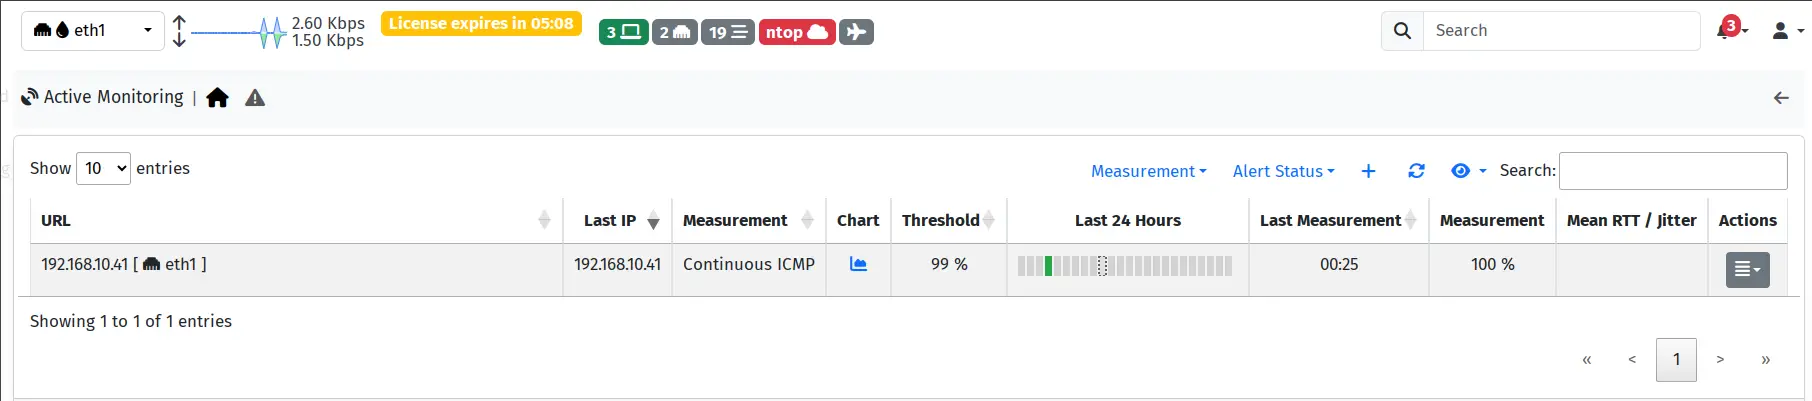This screenshot has height=401, width=1812.
Task: Go to the Active Monitoring home icon
Action: point(217,97)
